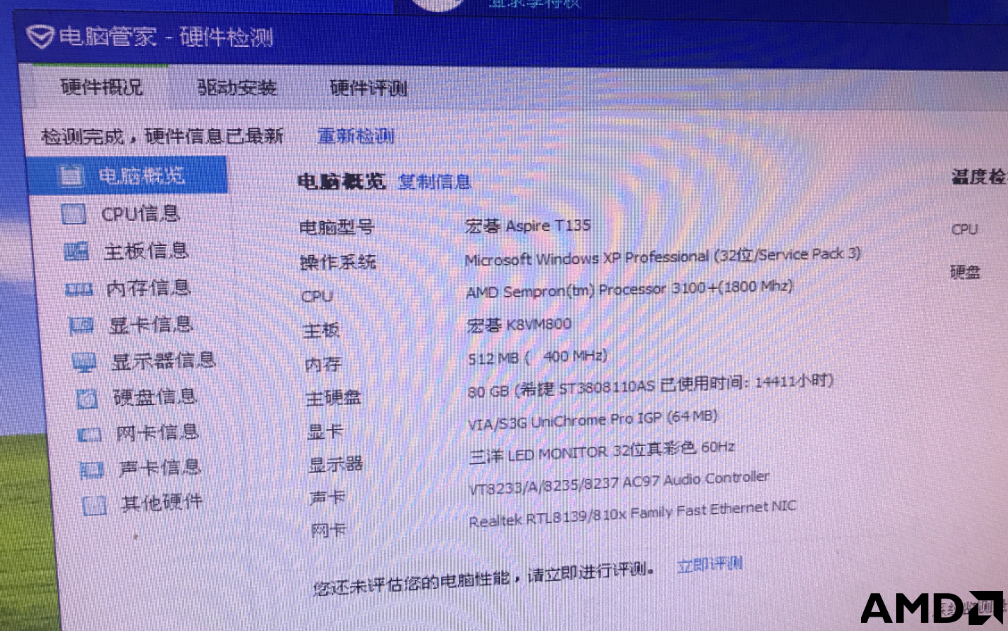
Task: Open the 显示器信息 sidebar entry
Action: tap(163, 361)
